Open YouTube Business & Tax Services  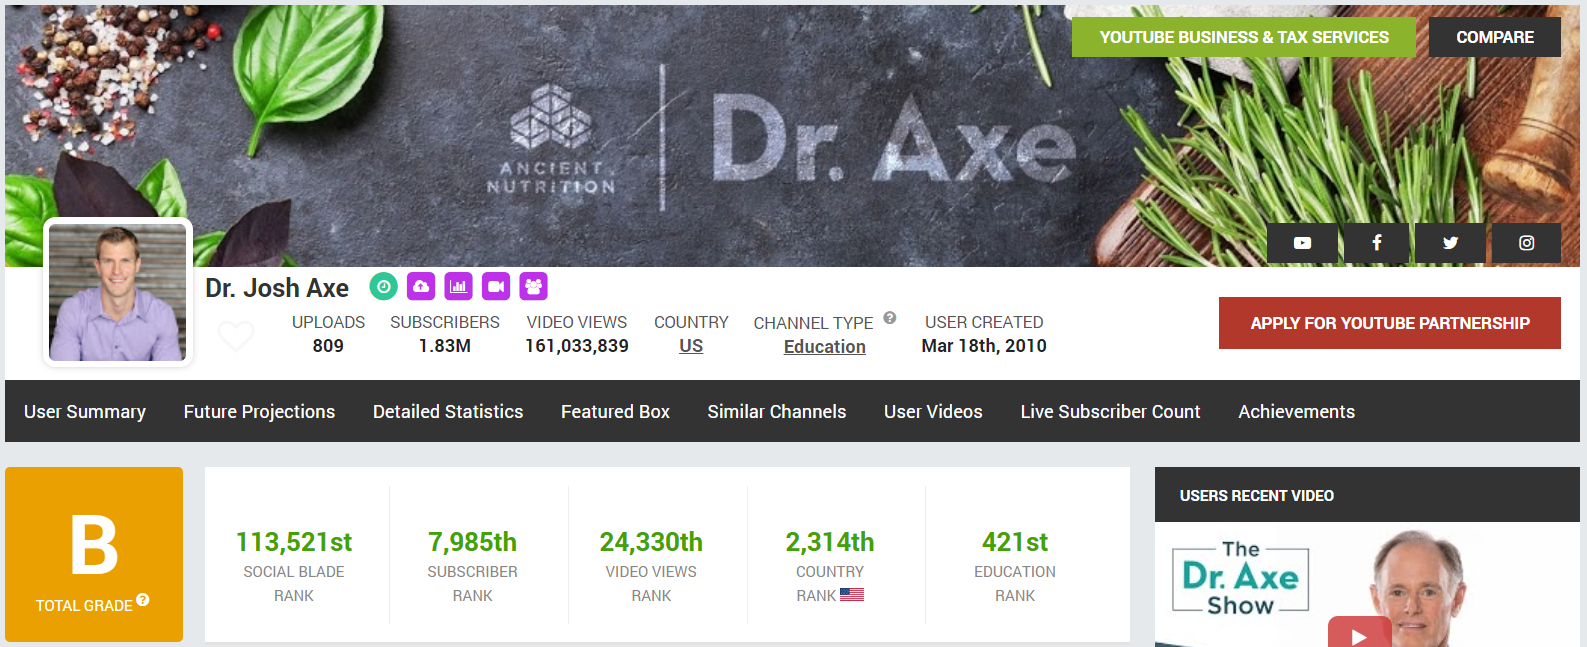pos(1244,37)
